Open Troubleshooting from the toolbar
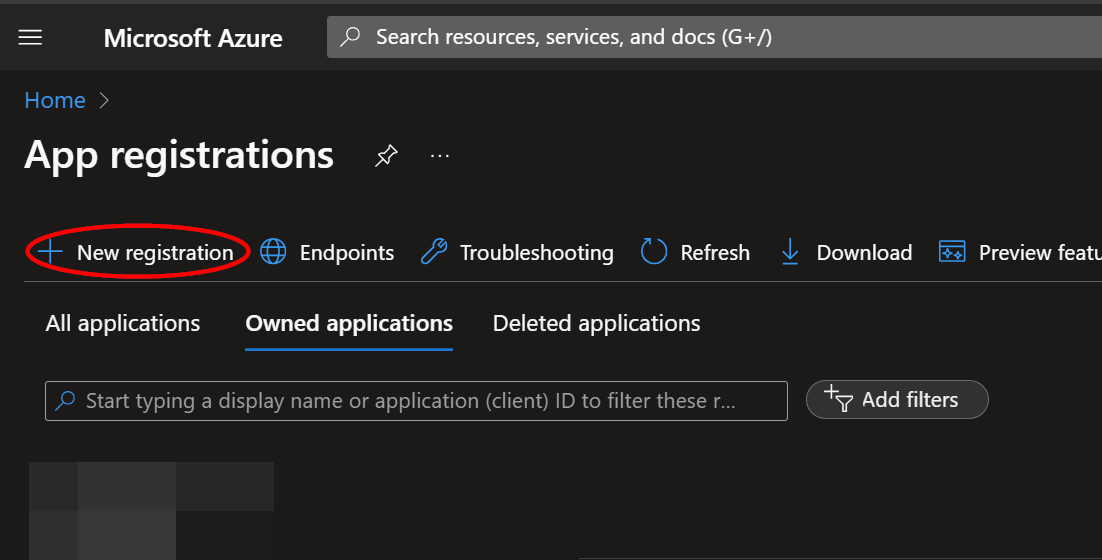The width and height of the screenshot is (1102, 560). pos(517,252)
